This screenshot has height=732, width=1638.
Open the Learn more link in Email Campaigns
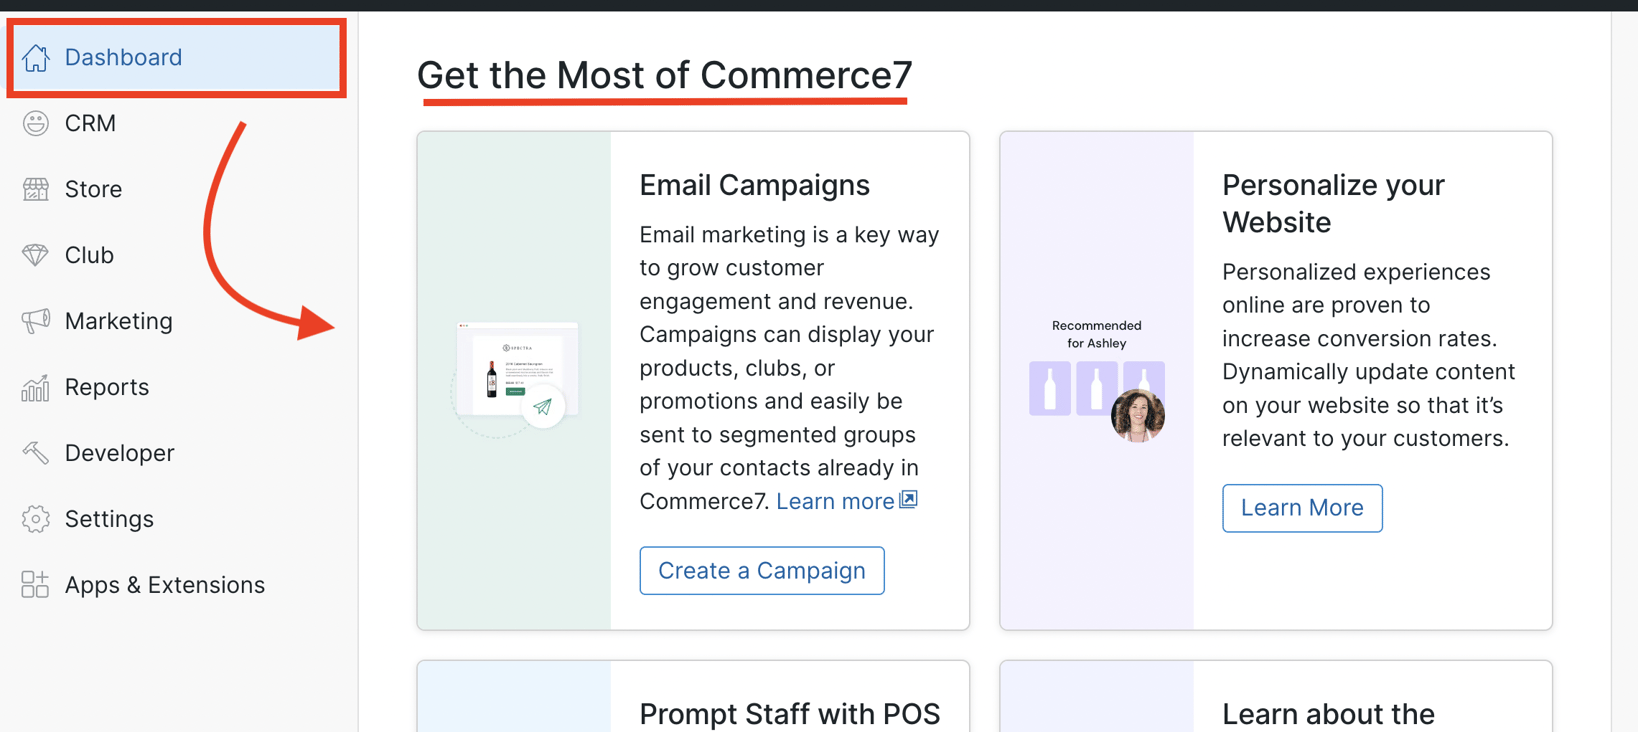(835, 500)
